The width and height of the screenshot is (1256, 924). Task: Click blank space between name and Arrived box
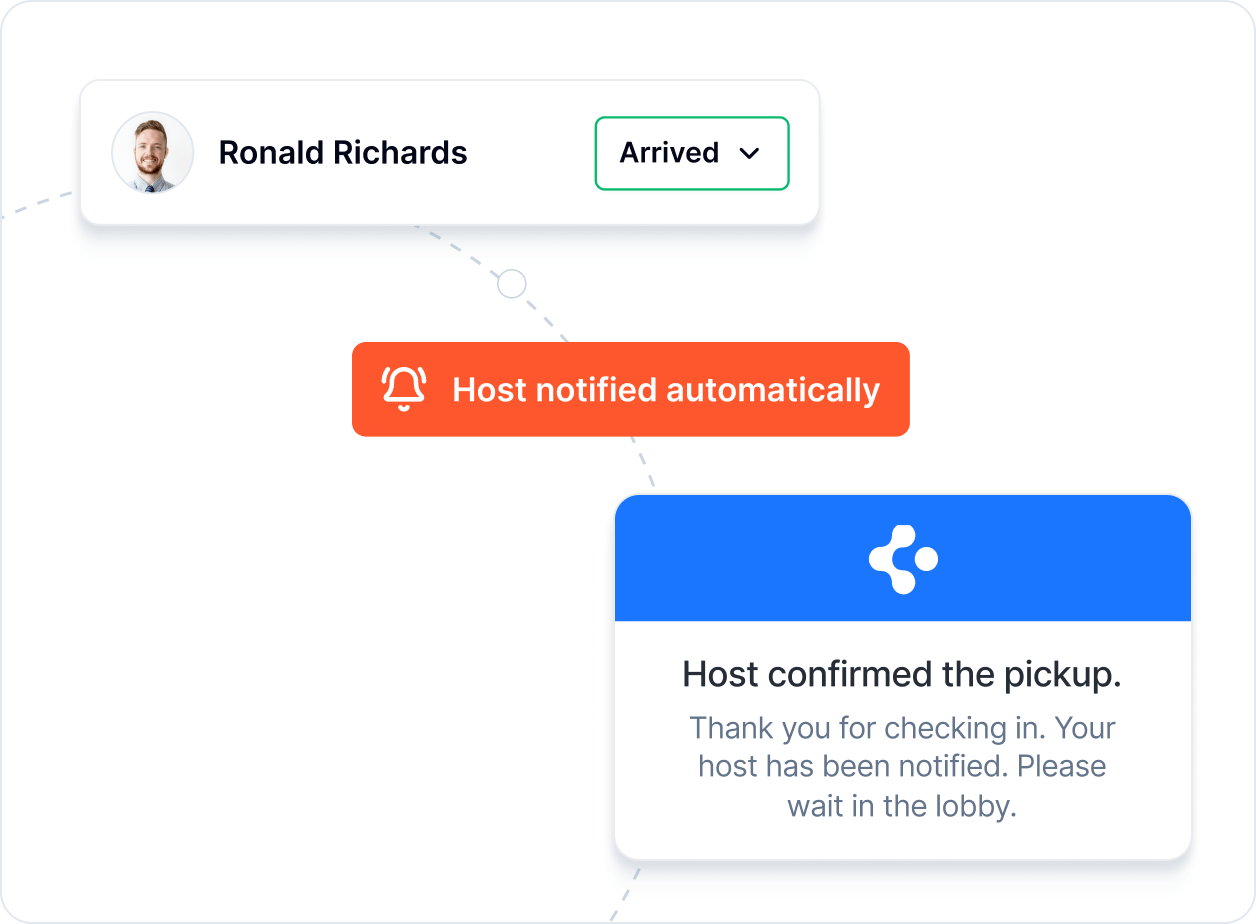click(530, 153)
